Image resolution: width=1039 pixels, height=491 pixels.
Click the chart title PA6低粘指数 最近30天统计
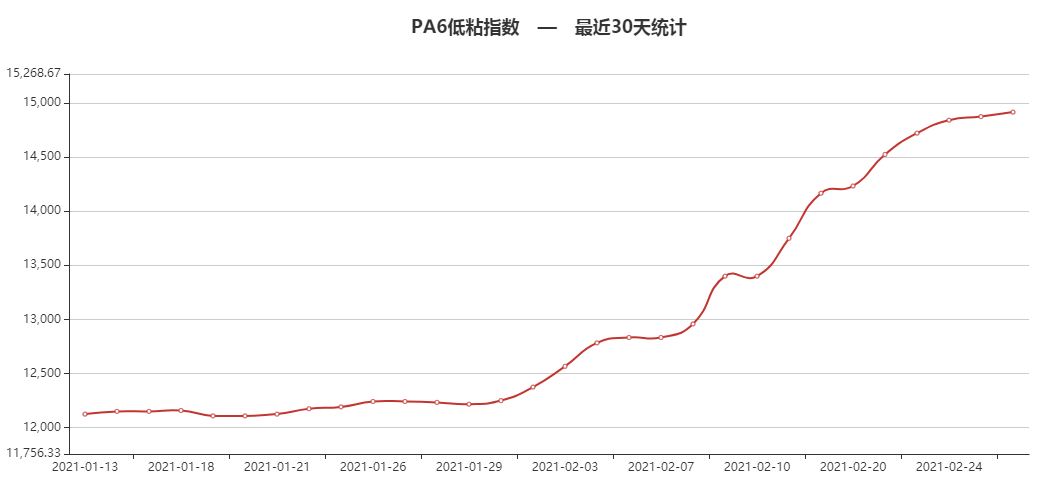coord(548,28)
